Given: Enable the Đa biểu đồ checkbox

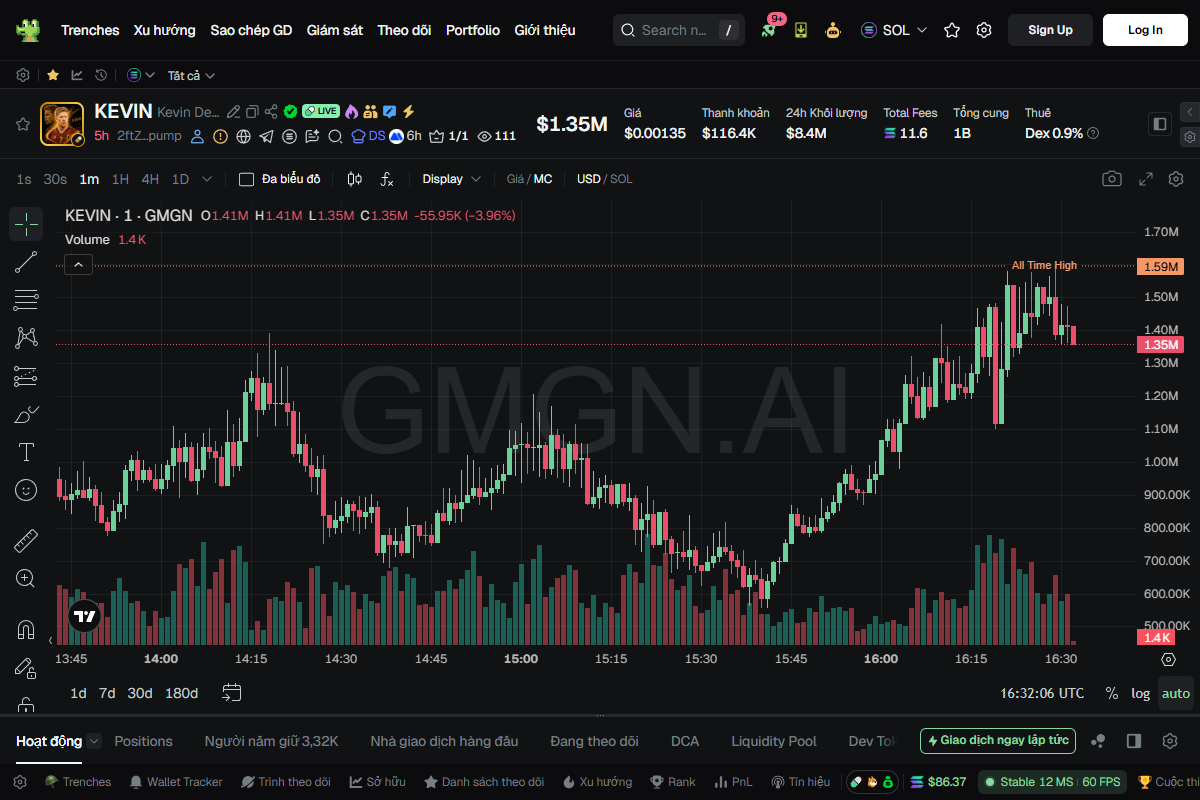Looking at the screenshot, I should (x=246, y=179).
